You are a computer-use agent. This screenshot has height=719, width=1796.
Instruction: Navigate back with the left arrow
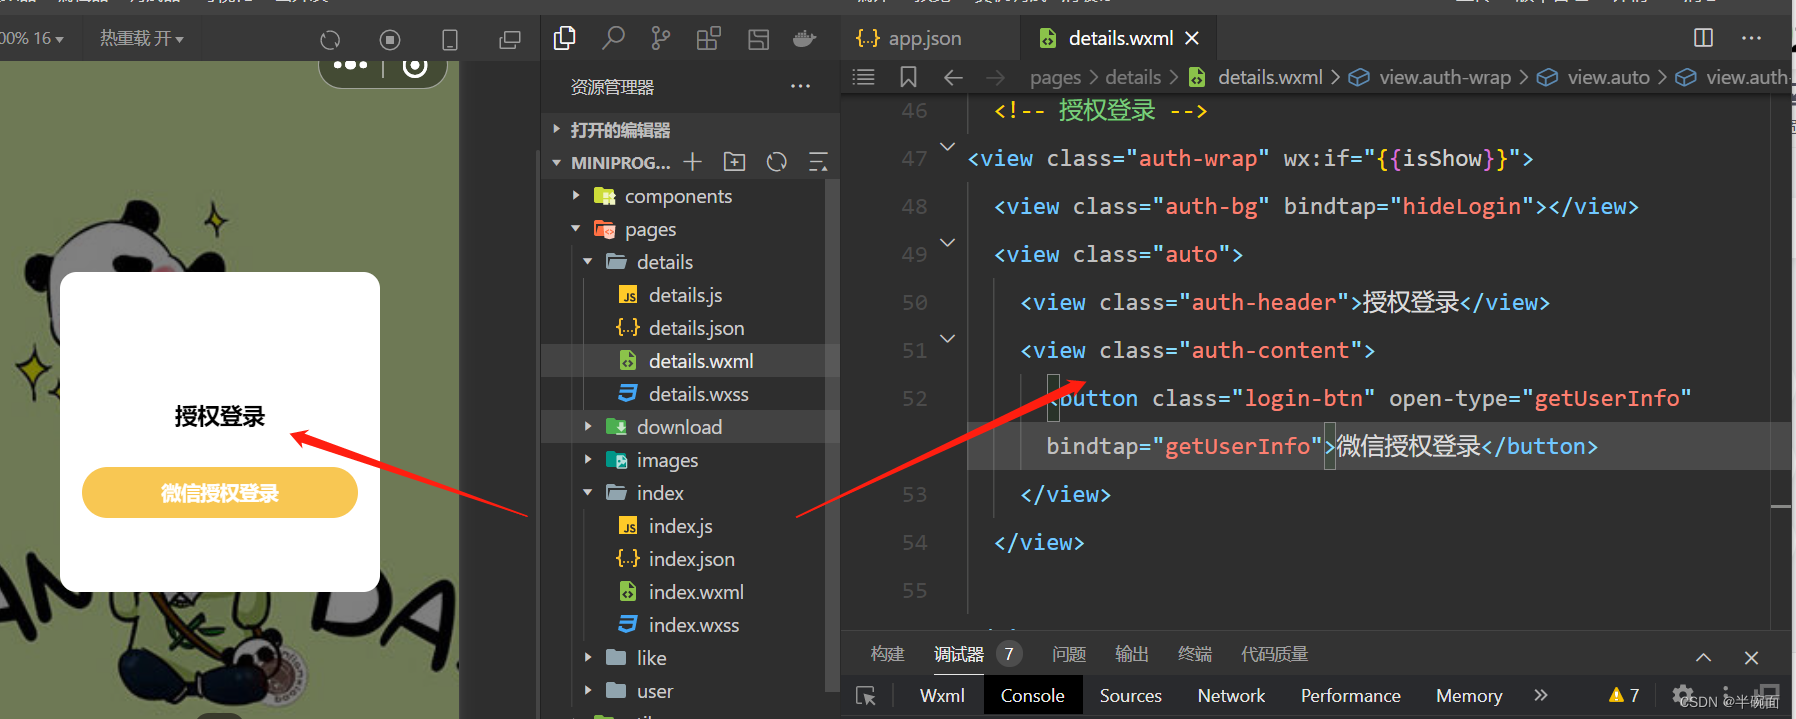point(953,77)
